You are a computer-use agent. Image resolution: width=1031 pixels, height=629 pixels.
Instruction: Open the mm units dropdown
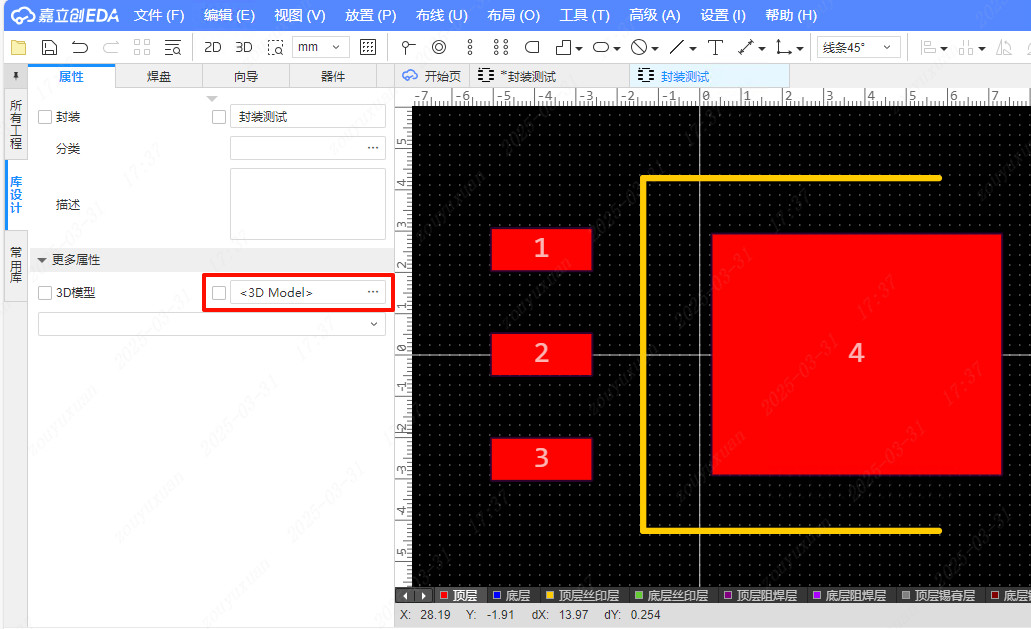(321, 47)
